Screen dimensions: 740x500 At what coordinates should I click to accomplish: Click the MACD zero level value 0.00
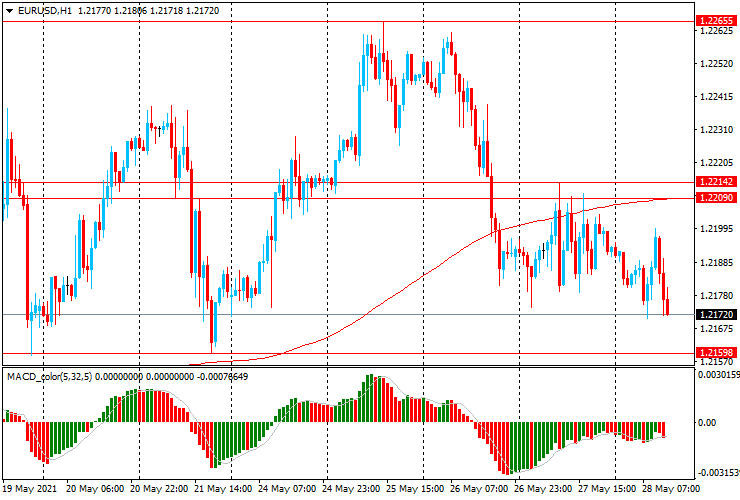(707, 422)
